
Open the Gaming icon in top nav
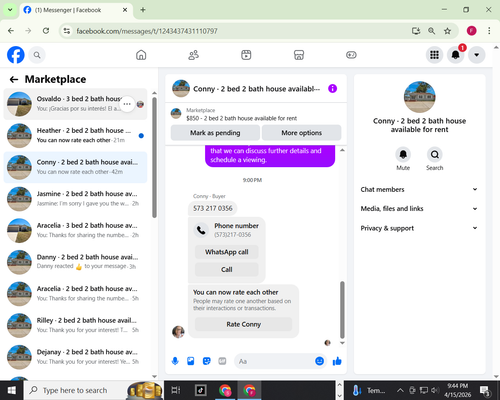351,55
